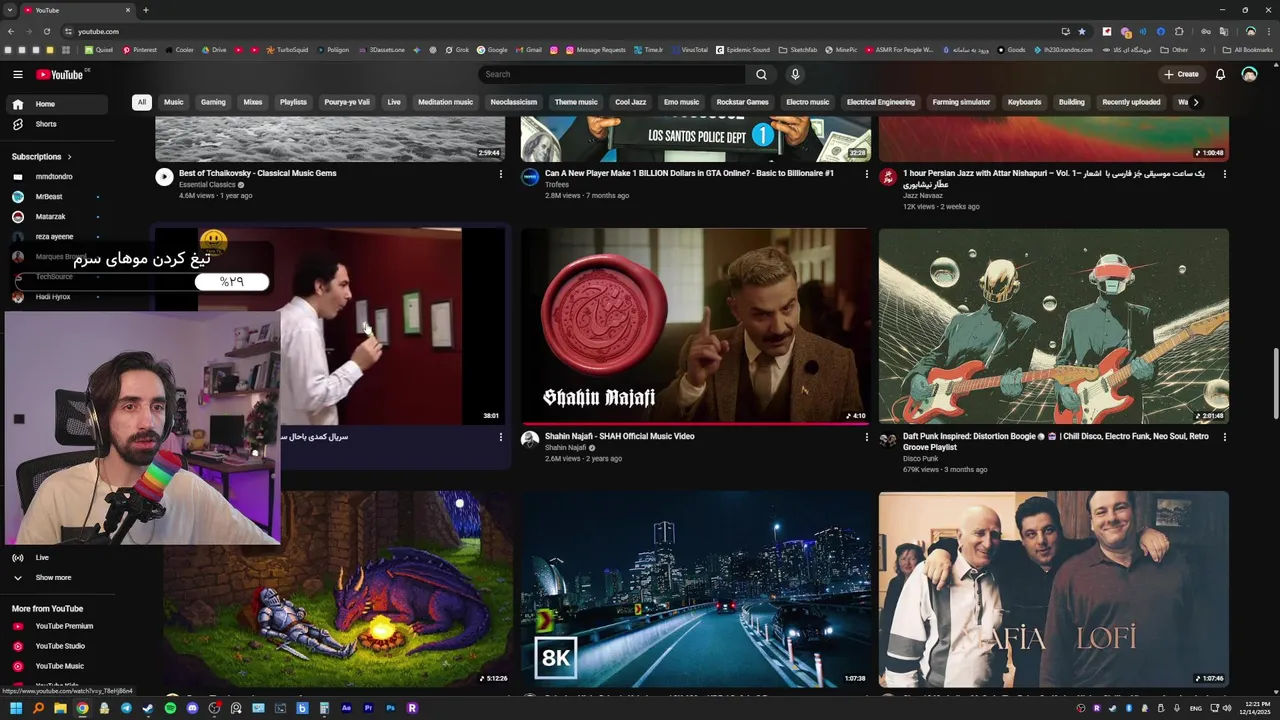Select the Recently uploaded chip
Image resolution: width=1280 pixels, height=720 pixels.
[x=1131, y=102]
